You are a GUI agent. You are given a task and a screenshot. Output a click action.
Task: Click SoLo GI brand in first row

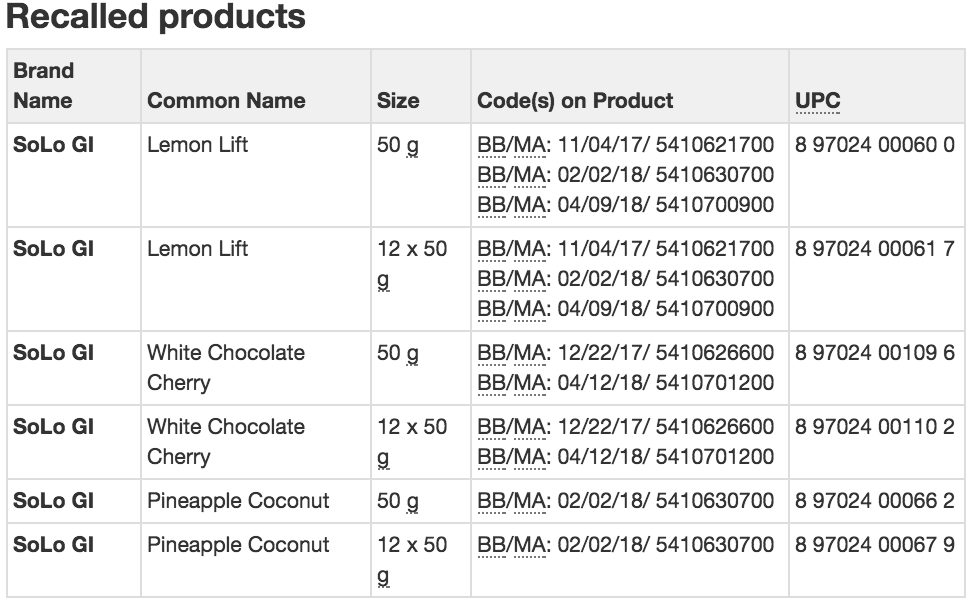coord(53,144)
